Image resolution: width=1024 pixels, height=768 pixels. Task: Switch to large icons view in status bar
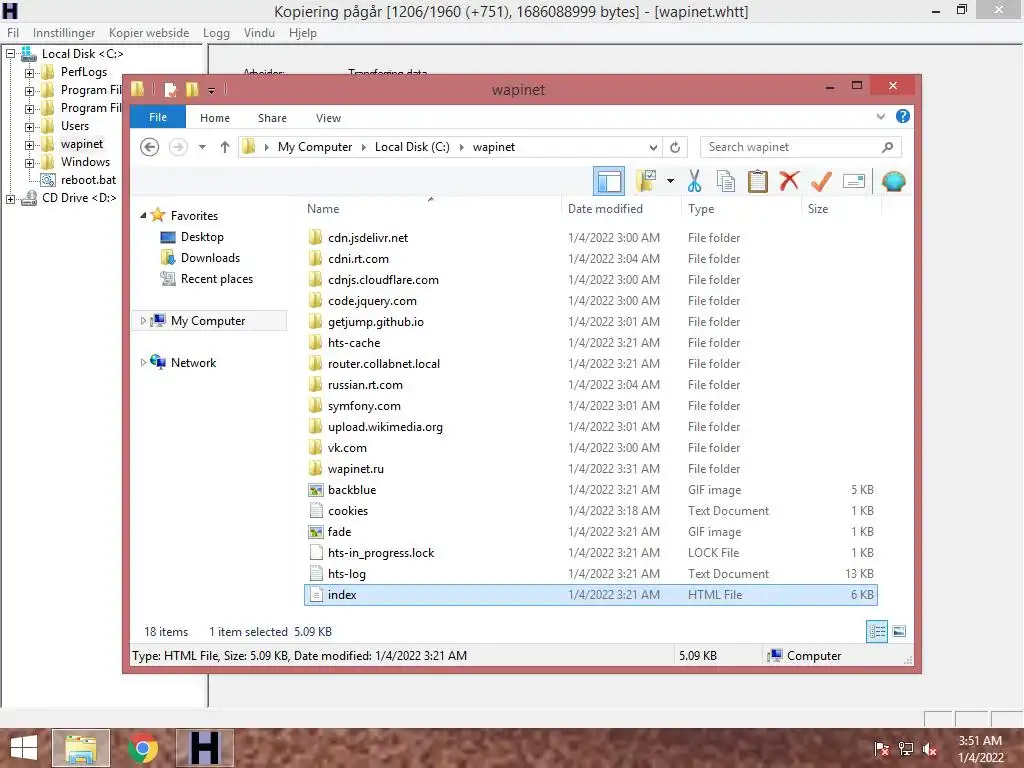click(899, 631)
